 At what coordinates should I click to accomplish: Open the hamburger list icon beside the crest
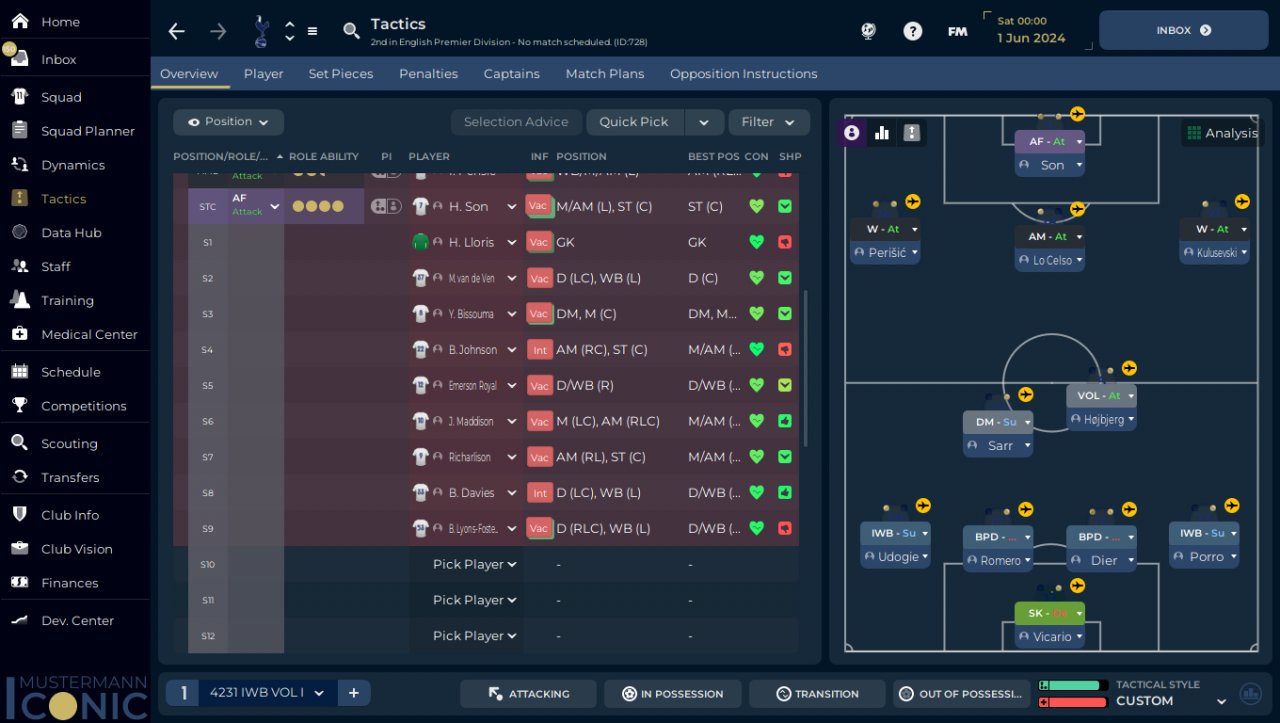coord(312,31)
